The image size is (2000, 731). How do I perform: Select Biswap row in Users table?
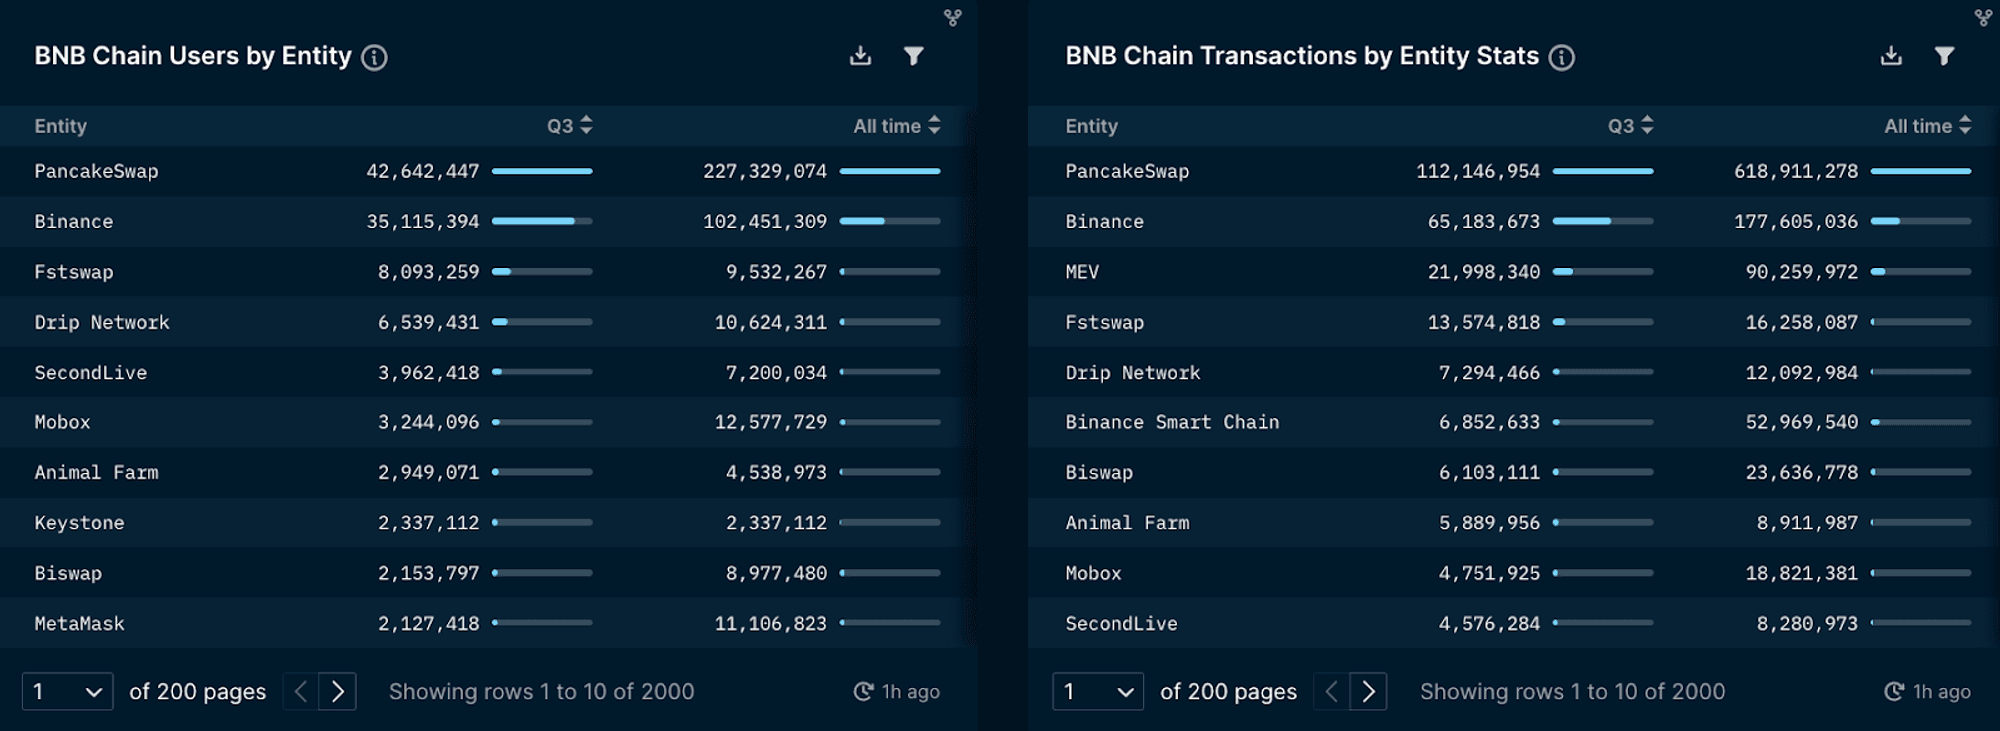(x=488, y=573)
